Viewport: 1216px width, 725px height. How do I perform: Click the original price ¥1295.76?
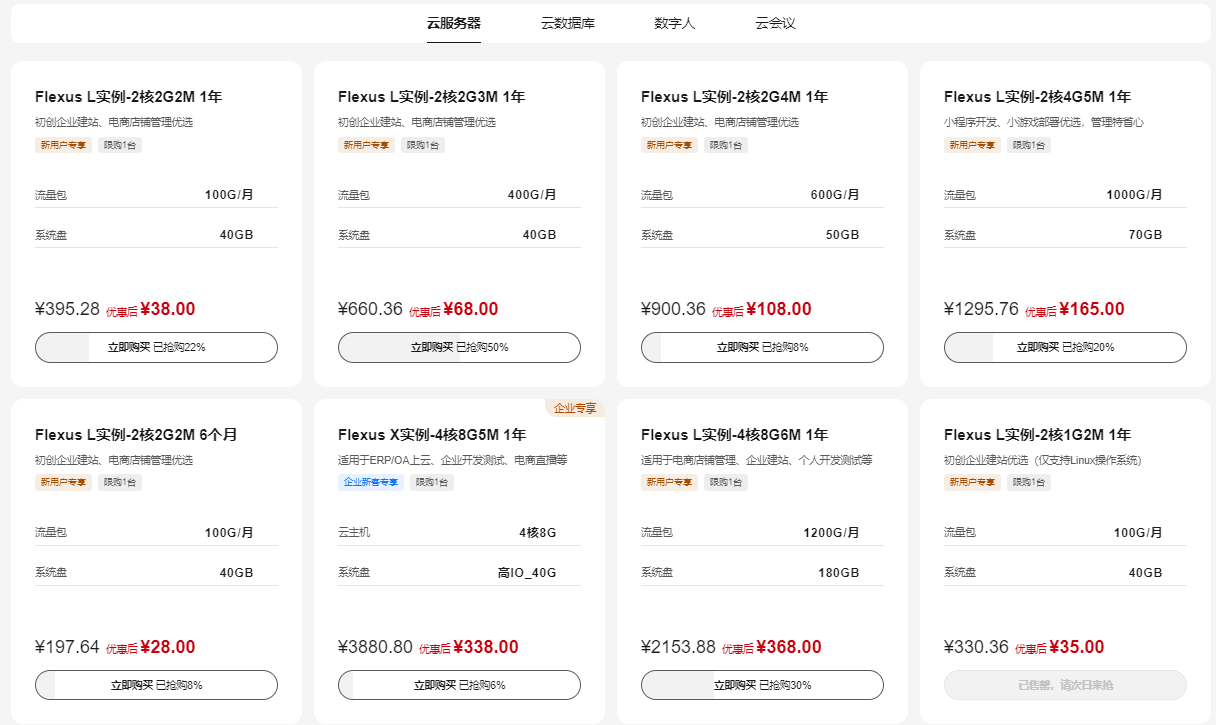(981, 309)
